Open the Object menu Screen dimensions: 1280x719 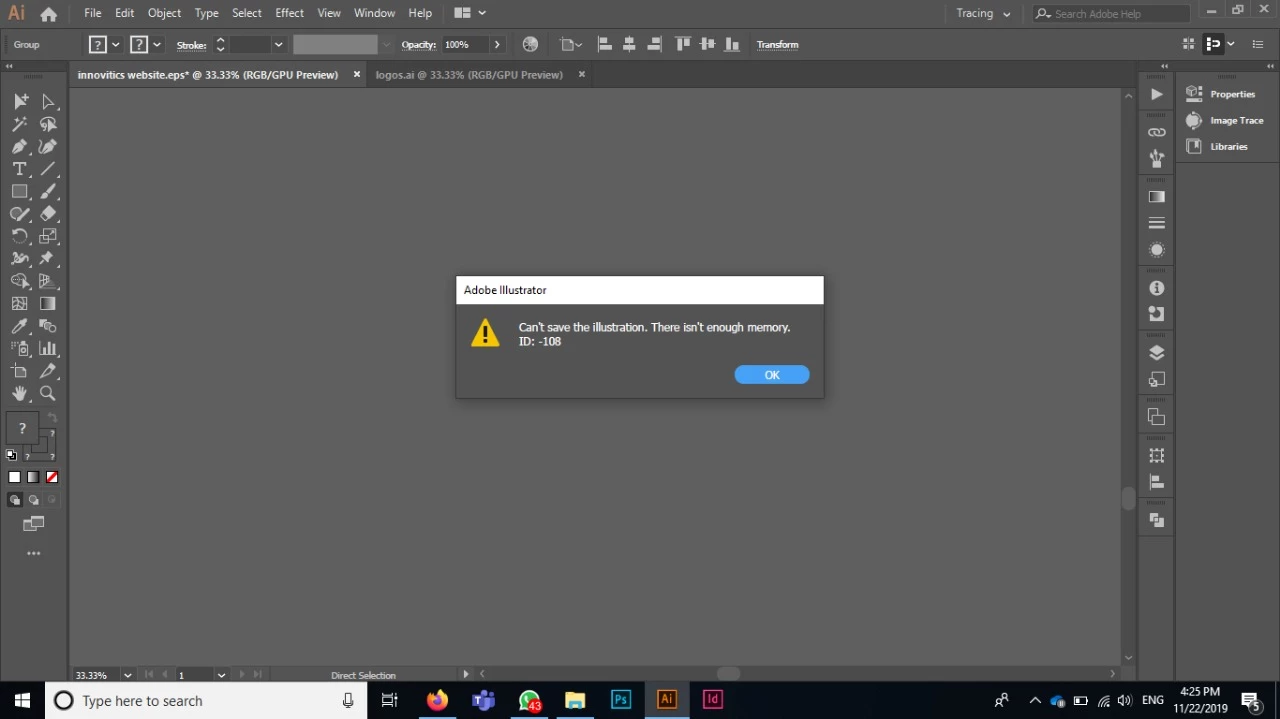(164, 13)
